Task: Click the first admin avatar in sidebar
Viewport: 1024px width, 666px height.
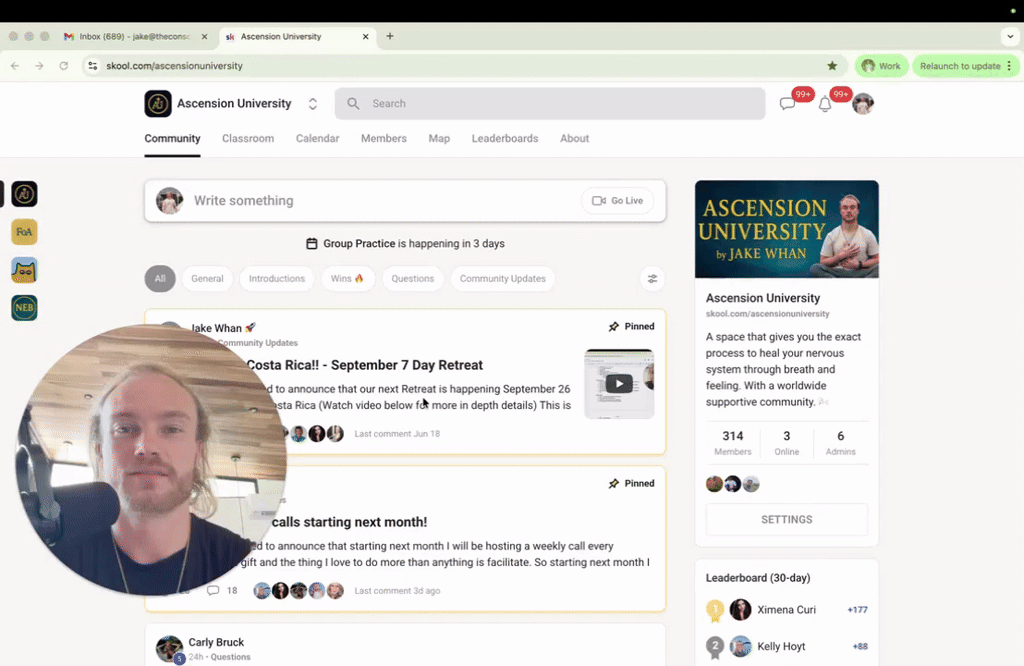Action: [714, 484]
